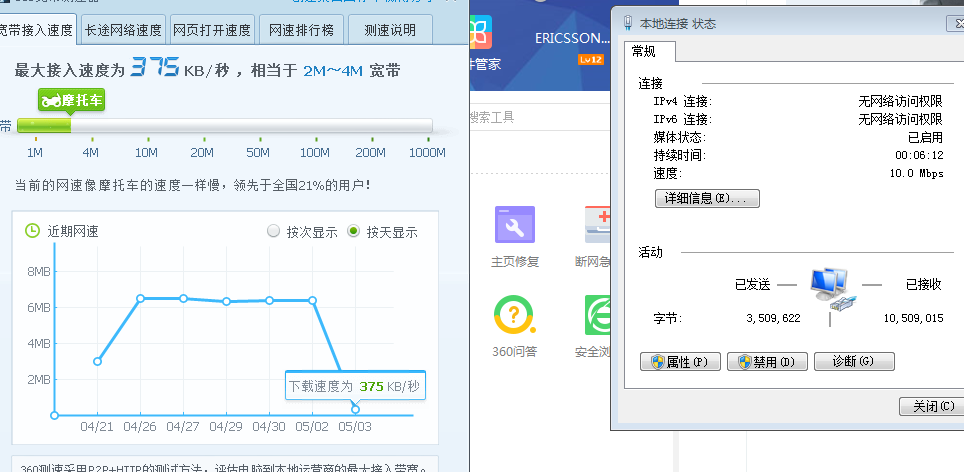Image resolution: width=964 pixels, height=472 pixels.
Task: Open the 网速排行榜 tab
Action: (x=301, y=30)
